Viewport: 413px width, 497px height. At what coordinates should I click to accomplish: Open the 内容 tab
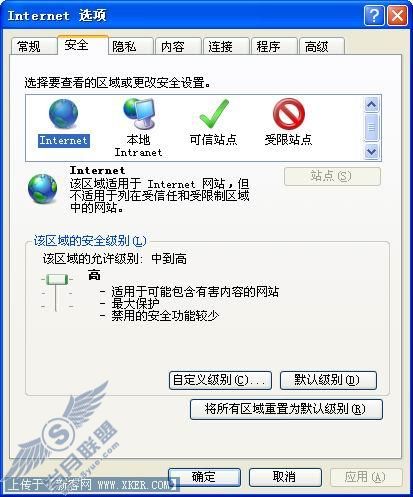click(x=178, y=46)
